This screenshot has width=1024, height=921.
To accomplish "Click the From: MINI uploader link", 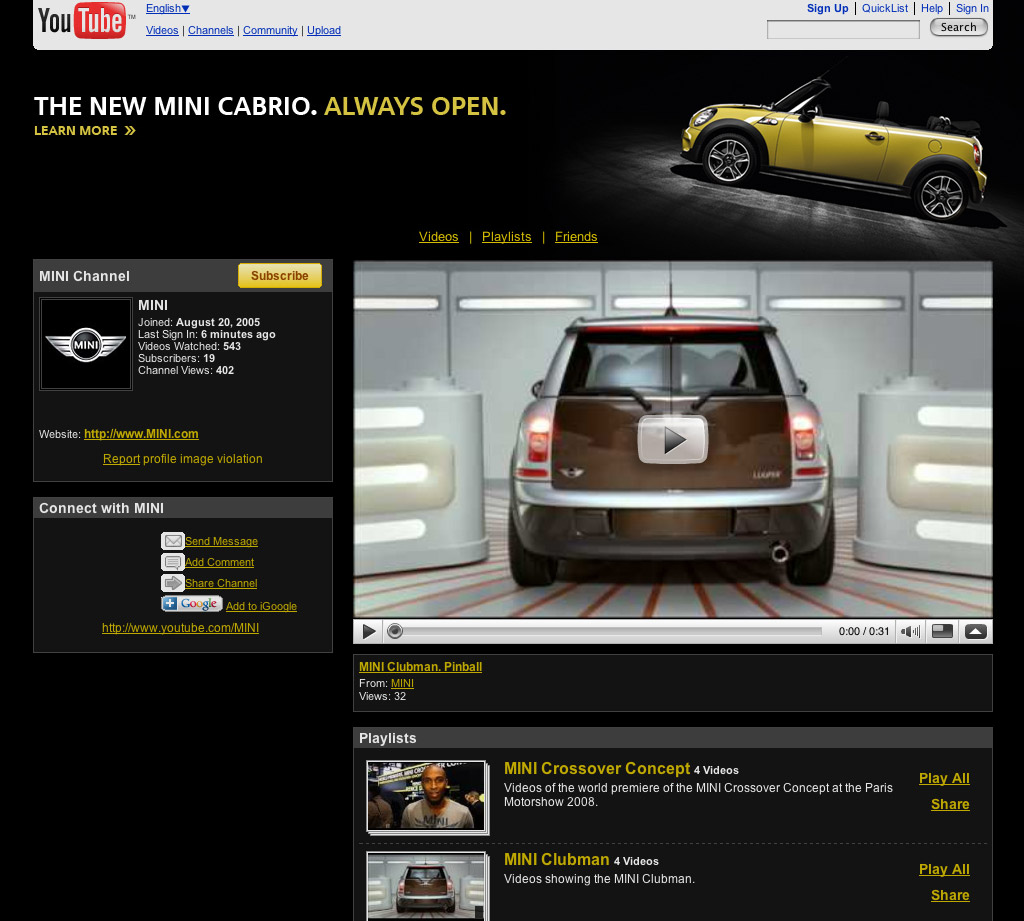I will coord(402,683).
